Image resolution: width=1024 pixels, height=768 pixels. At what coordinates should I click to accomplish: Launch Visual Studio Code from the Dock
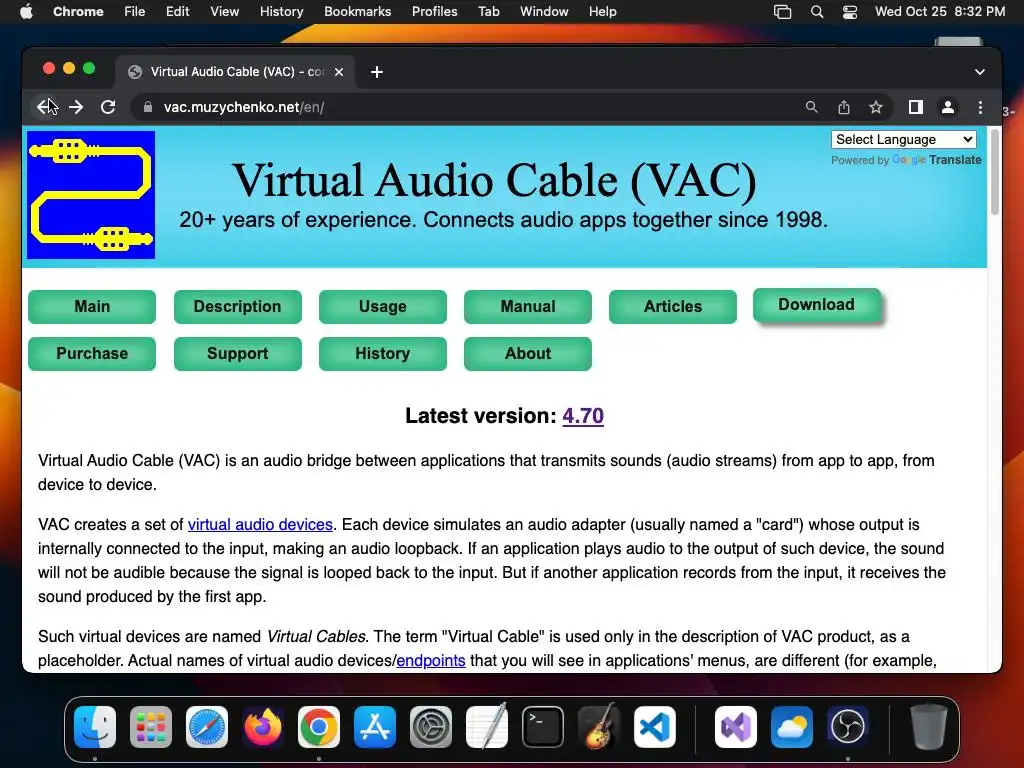point(654,727)
